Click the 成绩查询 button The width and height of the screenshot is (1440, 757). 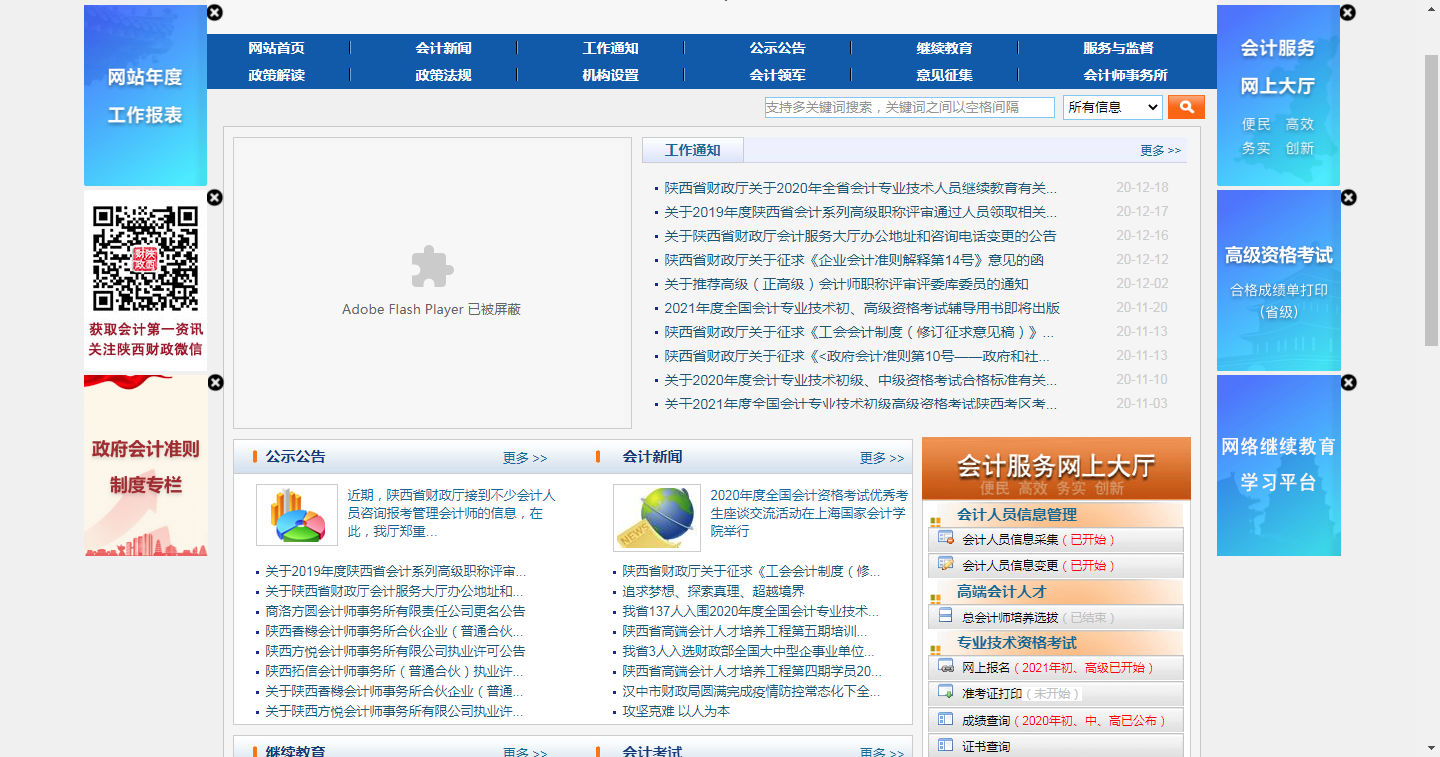coord(1056,720)
